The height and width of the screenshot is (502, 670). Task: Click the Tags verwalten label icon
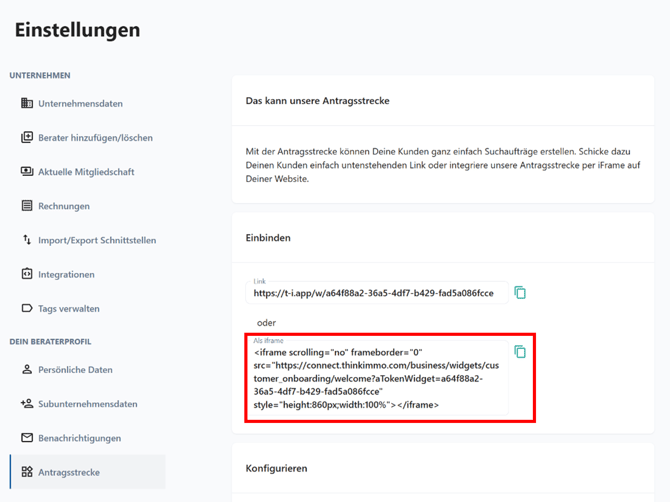point(27,308)
